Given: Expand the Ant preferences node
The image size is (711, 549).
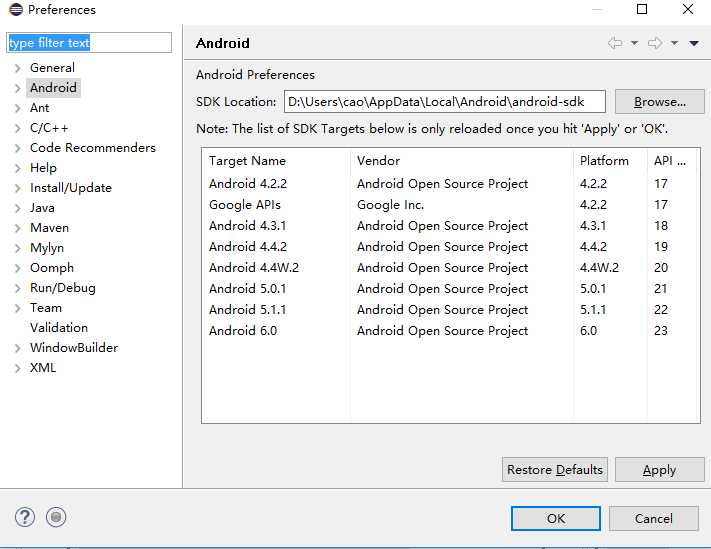Looking at the screenshot, I should coord(18,108).
